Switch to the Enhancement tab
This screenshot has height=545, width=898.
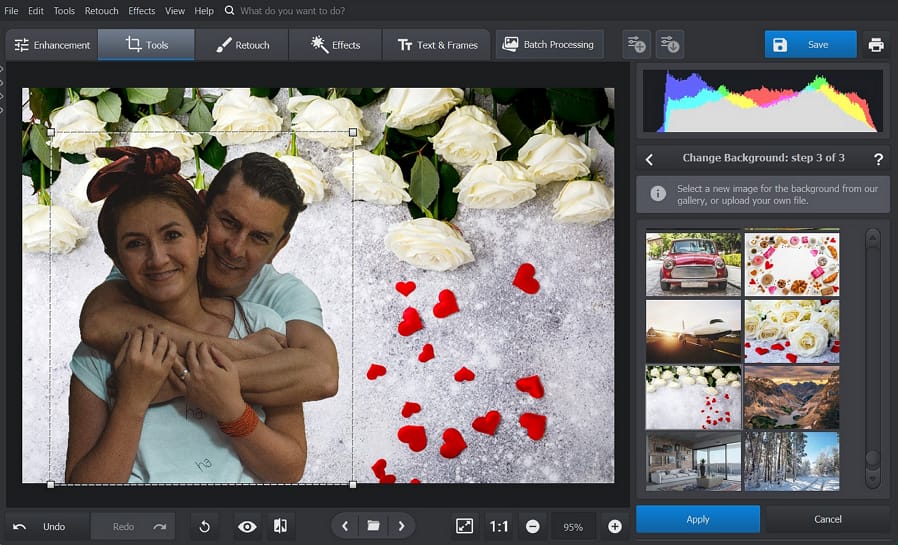[52, 45]
